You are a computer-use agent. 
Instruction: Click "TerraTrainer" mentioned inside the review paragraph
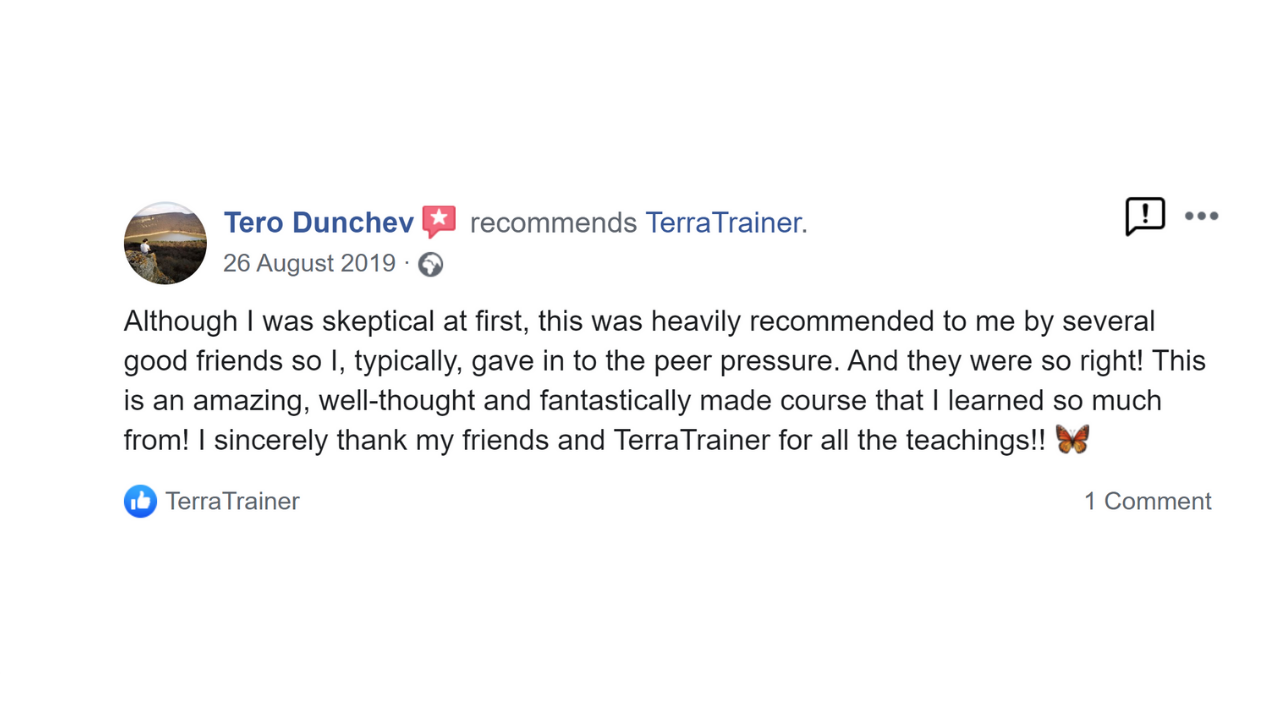click(692, 440)
